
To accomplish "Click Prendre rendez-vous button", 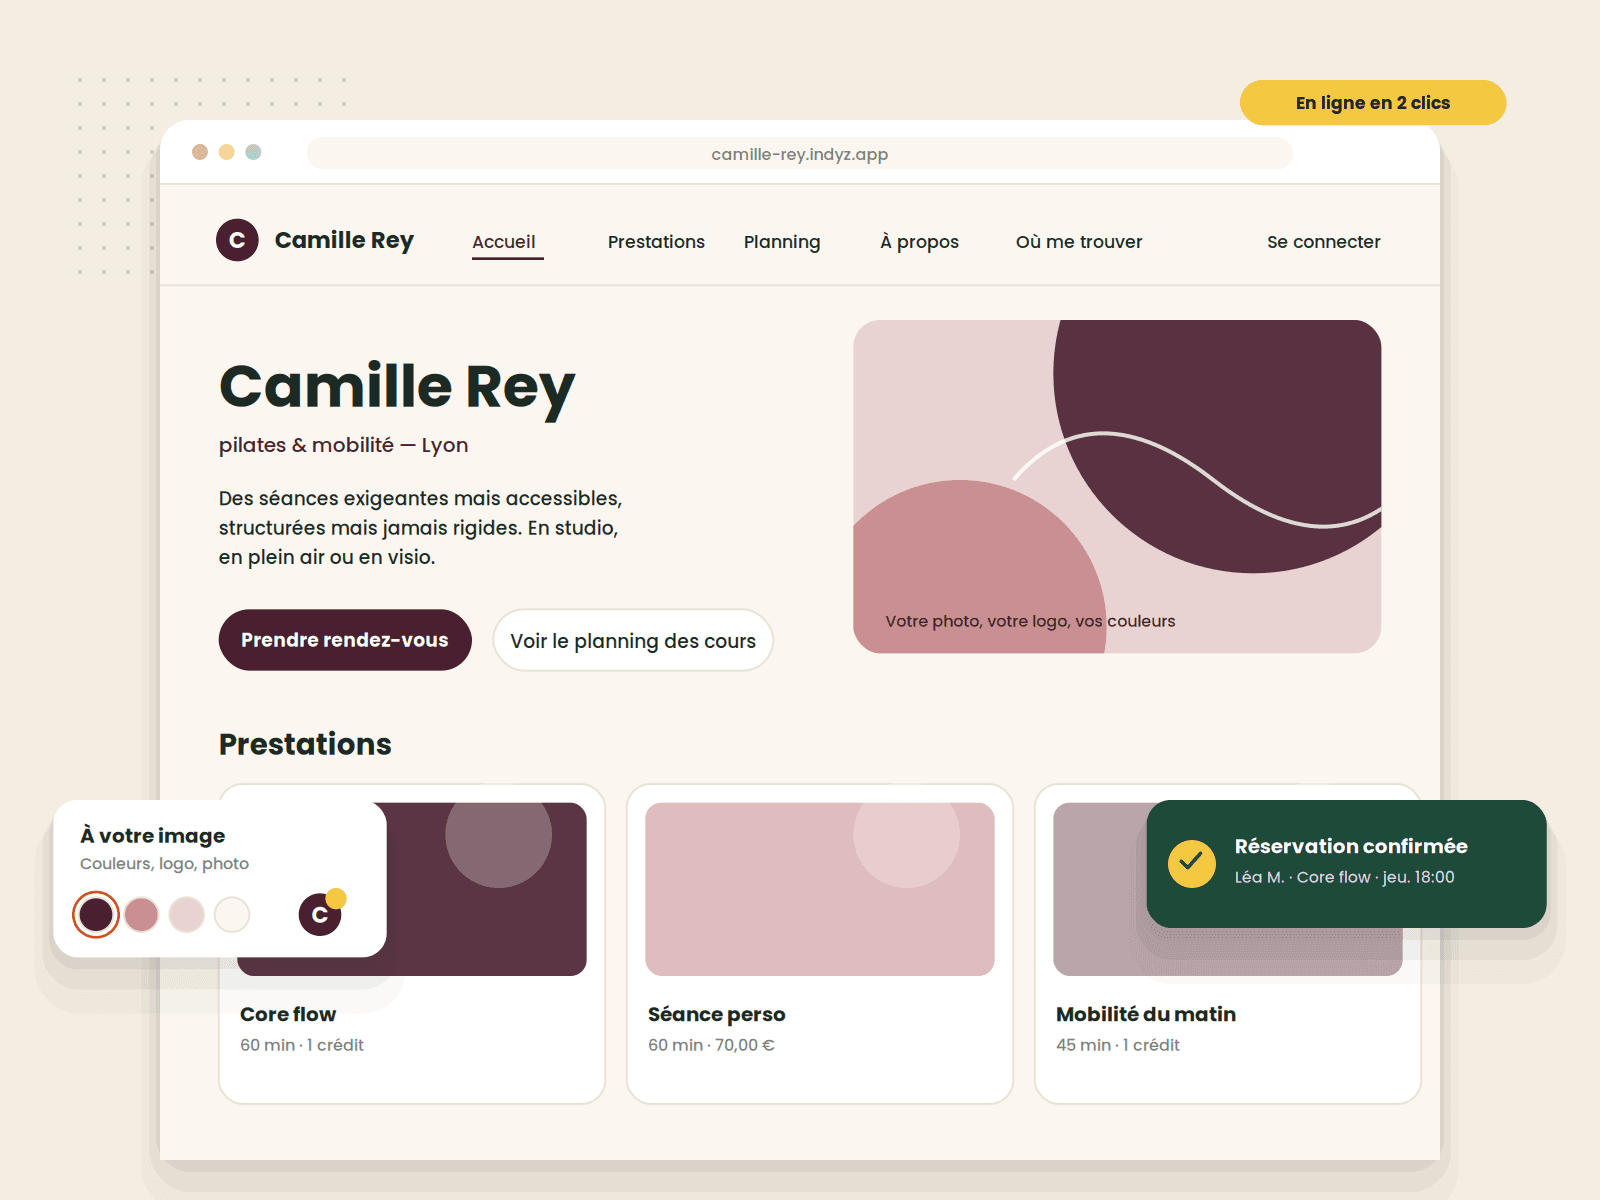I will point(345,640).
